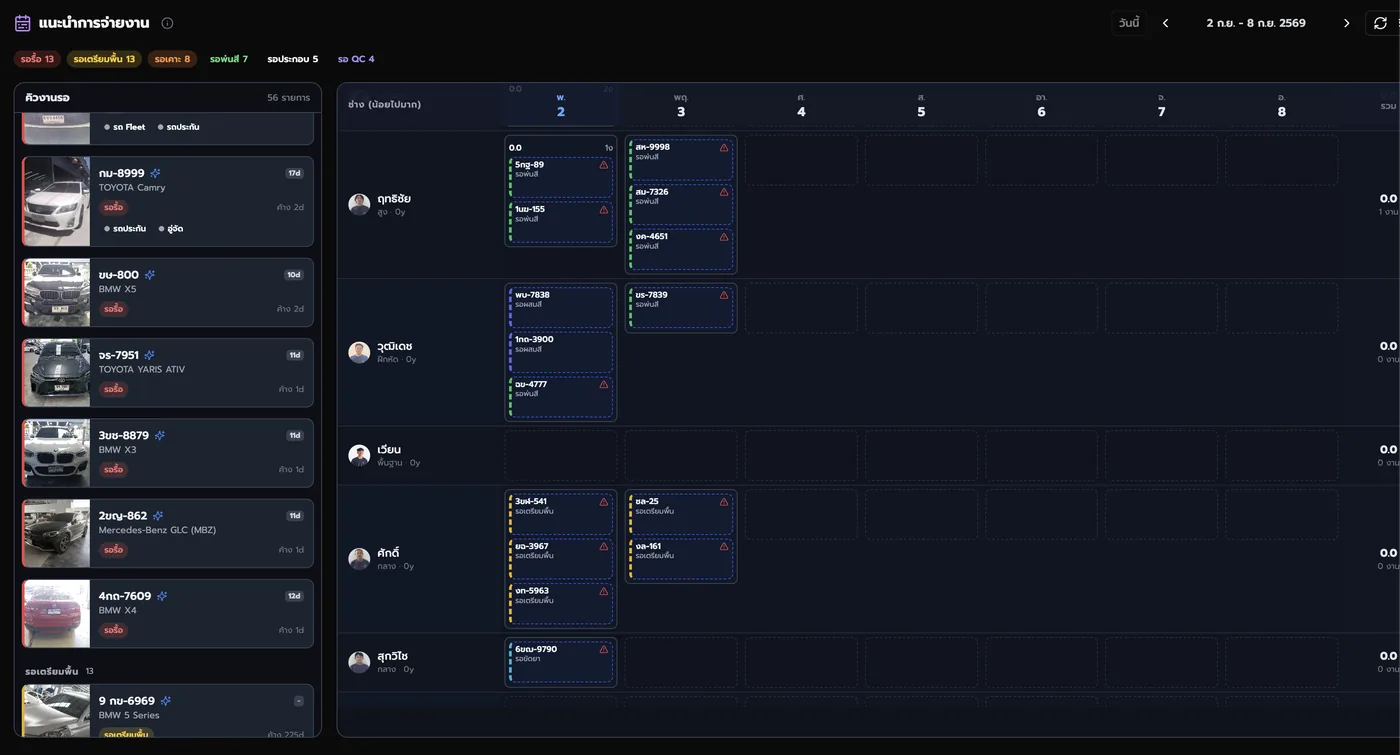1400x755 pixels.
Task: Open the TOYOTA YARIS ATIV thumbnail
Action: 57,372
